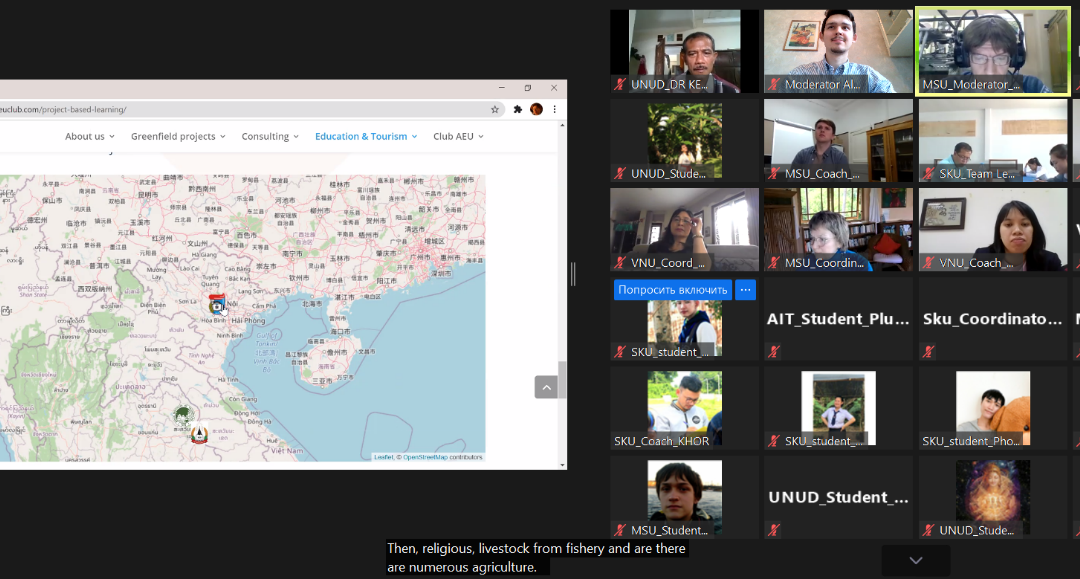Show the next gallery page with the down chevron
This screenshot has width=1080, height=579.
point(915,560)
